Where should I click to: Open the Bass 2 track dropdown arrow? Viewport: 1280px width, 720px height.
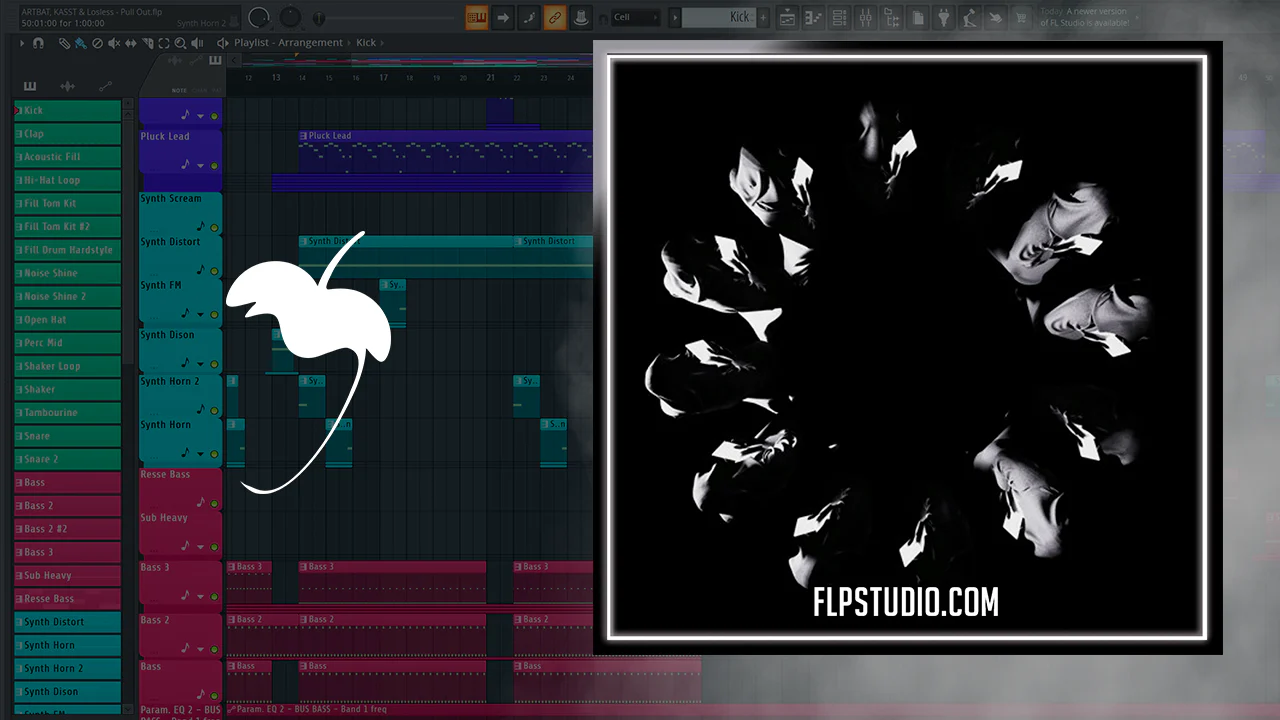tap(200, 650)
